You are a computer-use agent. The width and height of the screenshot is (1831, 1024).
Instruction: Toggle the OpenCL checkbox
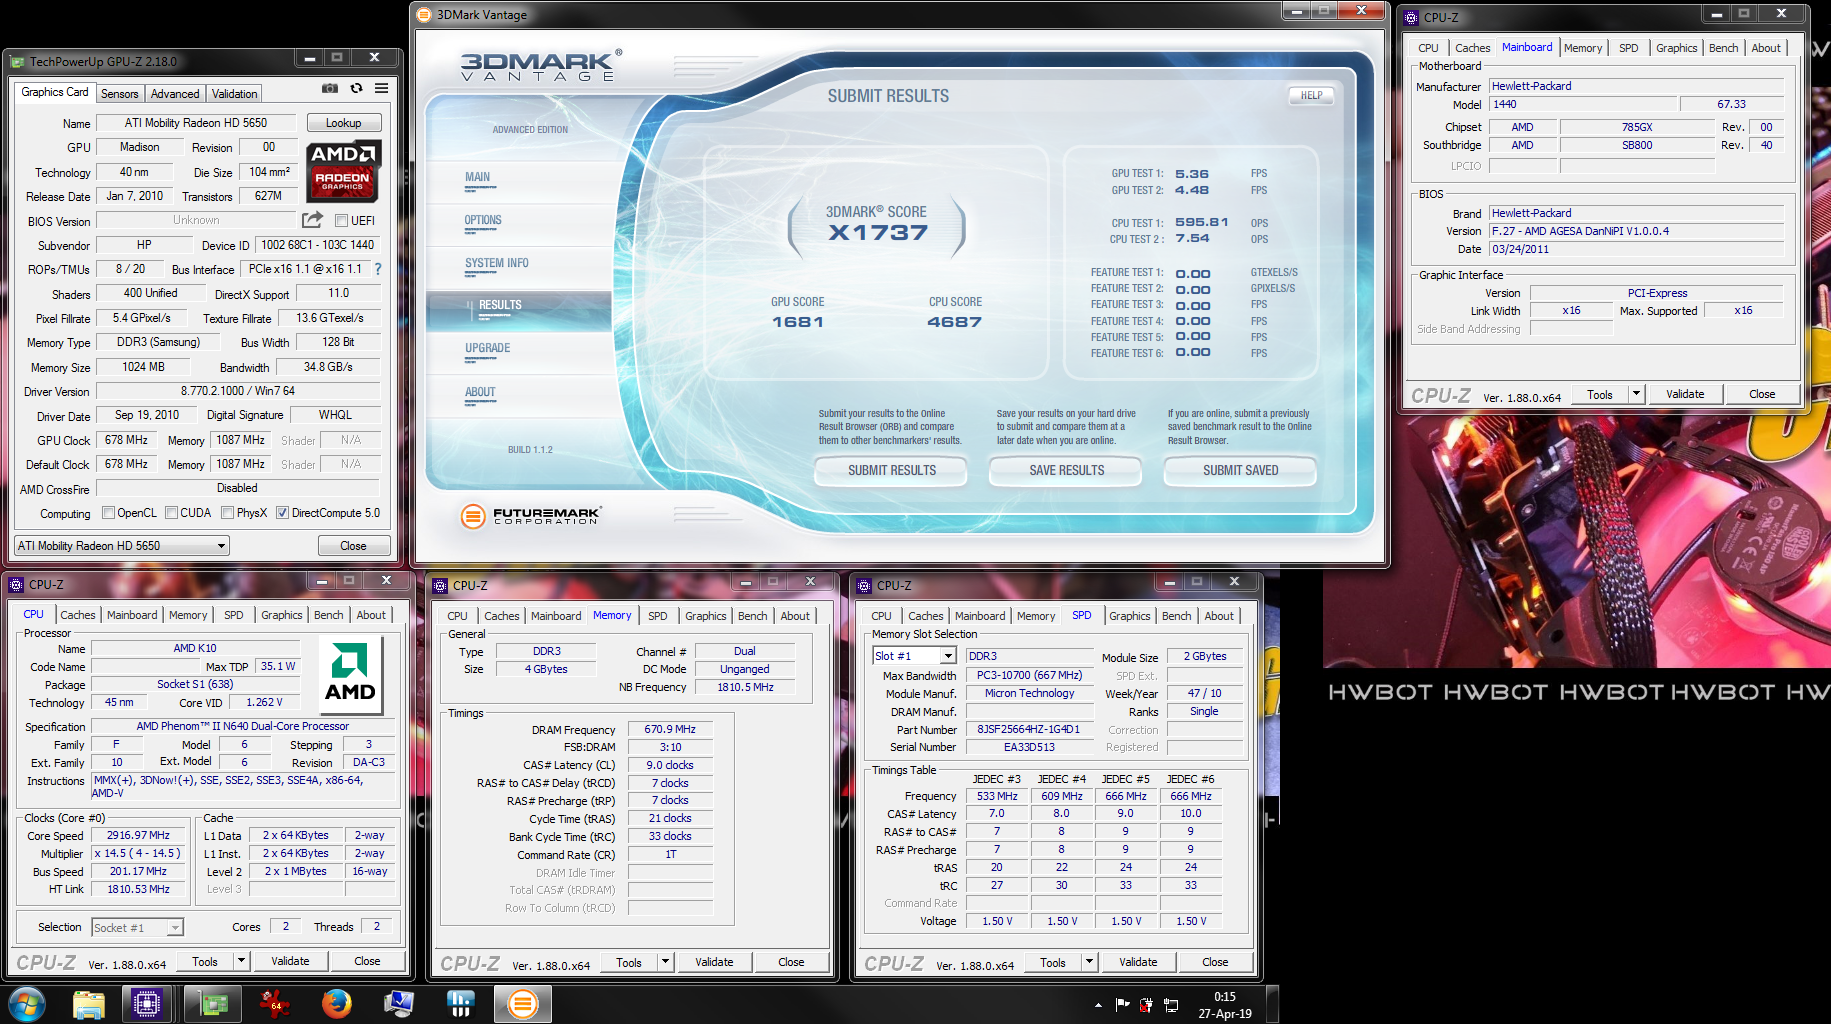(x=108, y=513)
